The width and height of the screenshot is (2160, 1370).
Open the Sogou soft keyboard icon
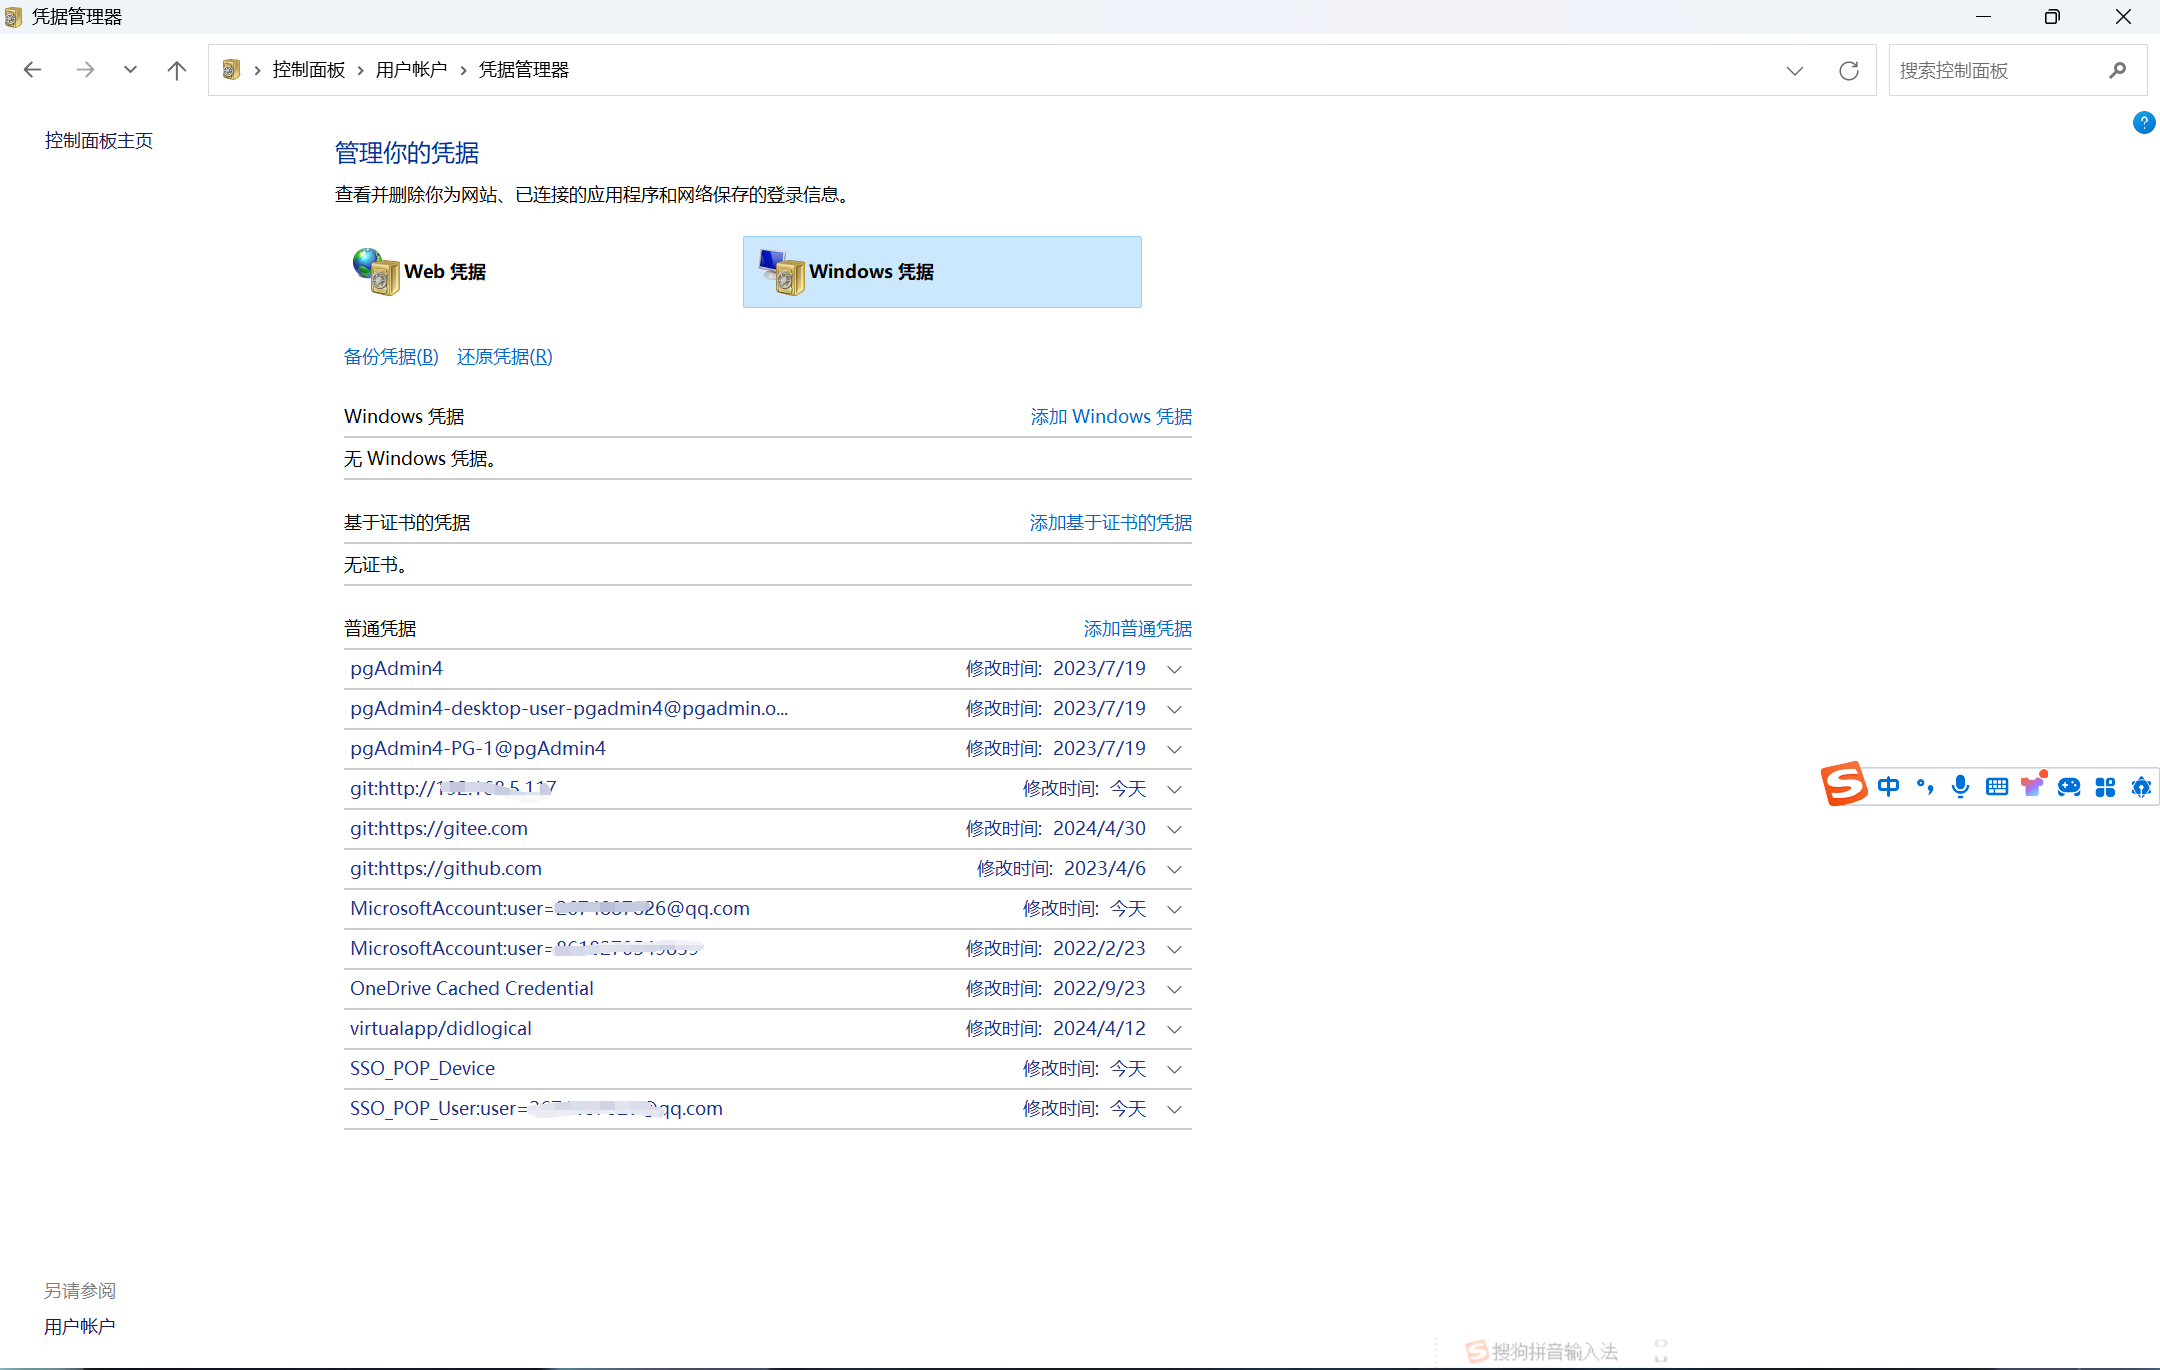point(1996,787)
